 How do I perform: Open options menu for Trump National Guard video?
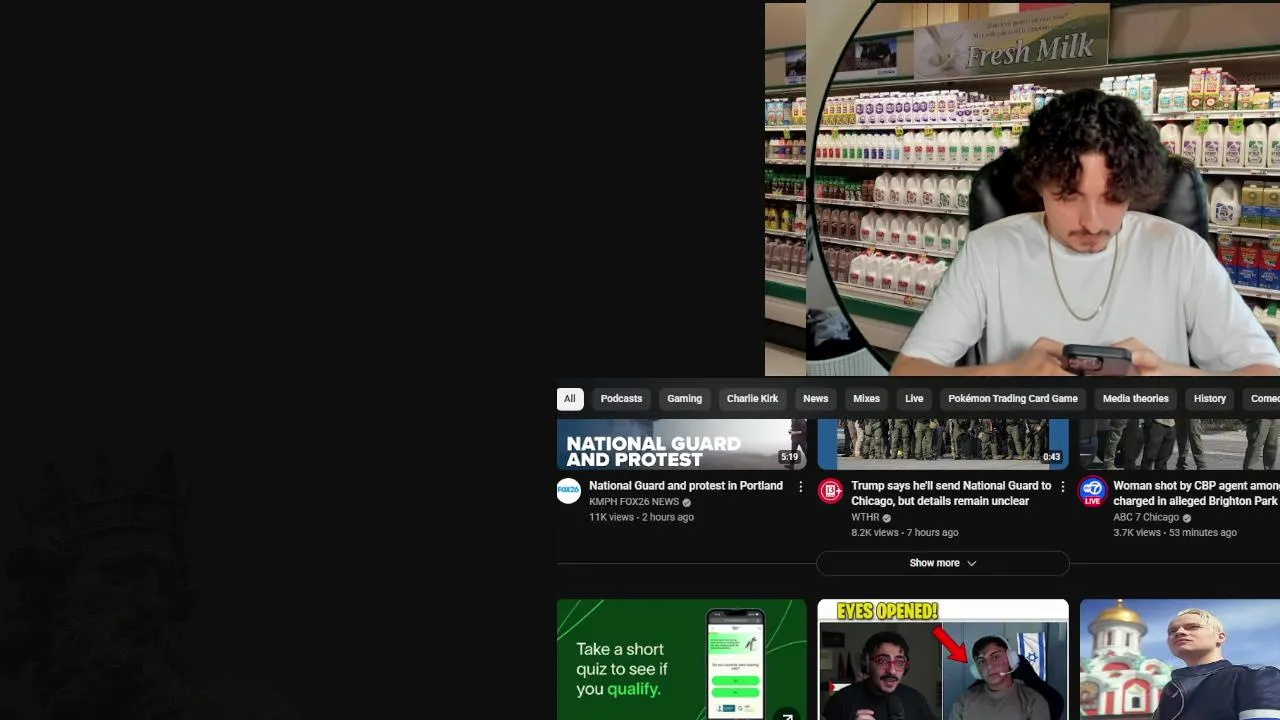(1062, 486)
